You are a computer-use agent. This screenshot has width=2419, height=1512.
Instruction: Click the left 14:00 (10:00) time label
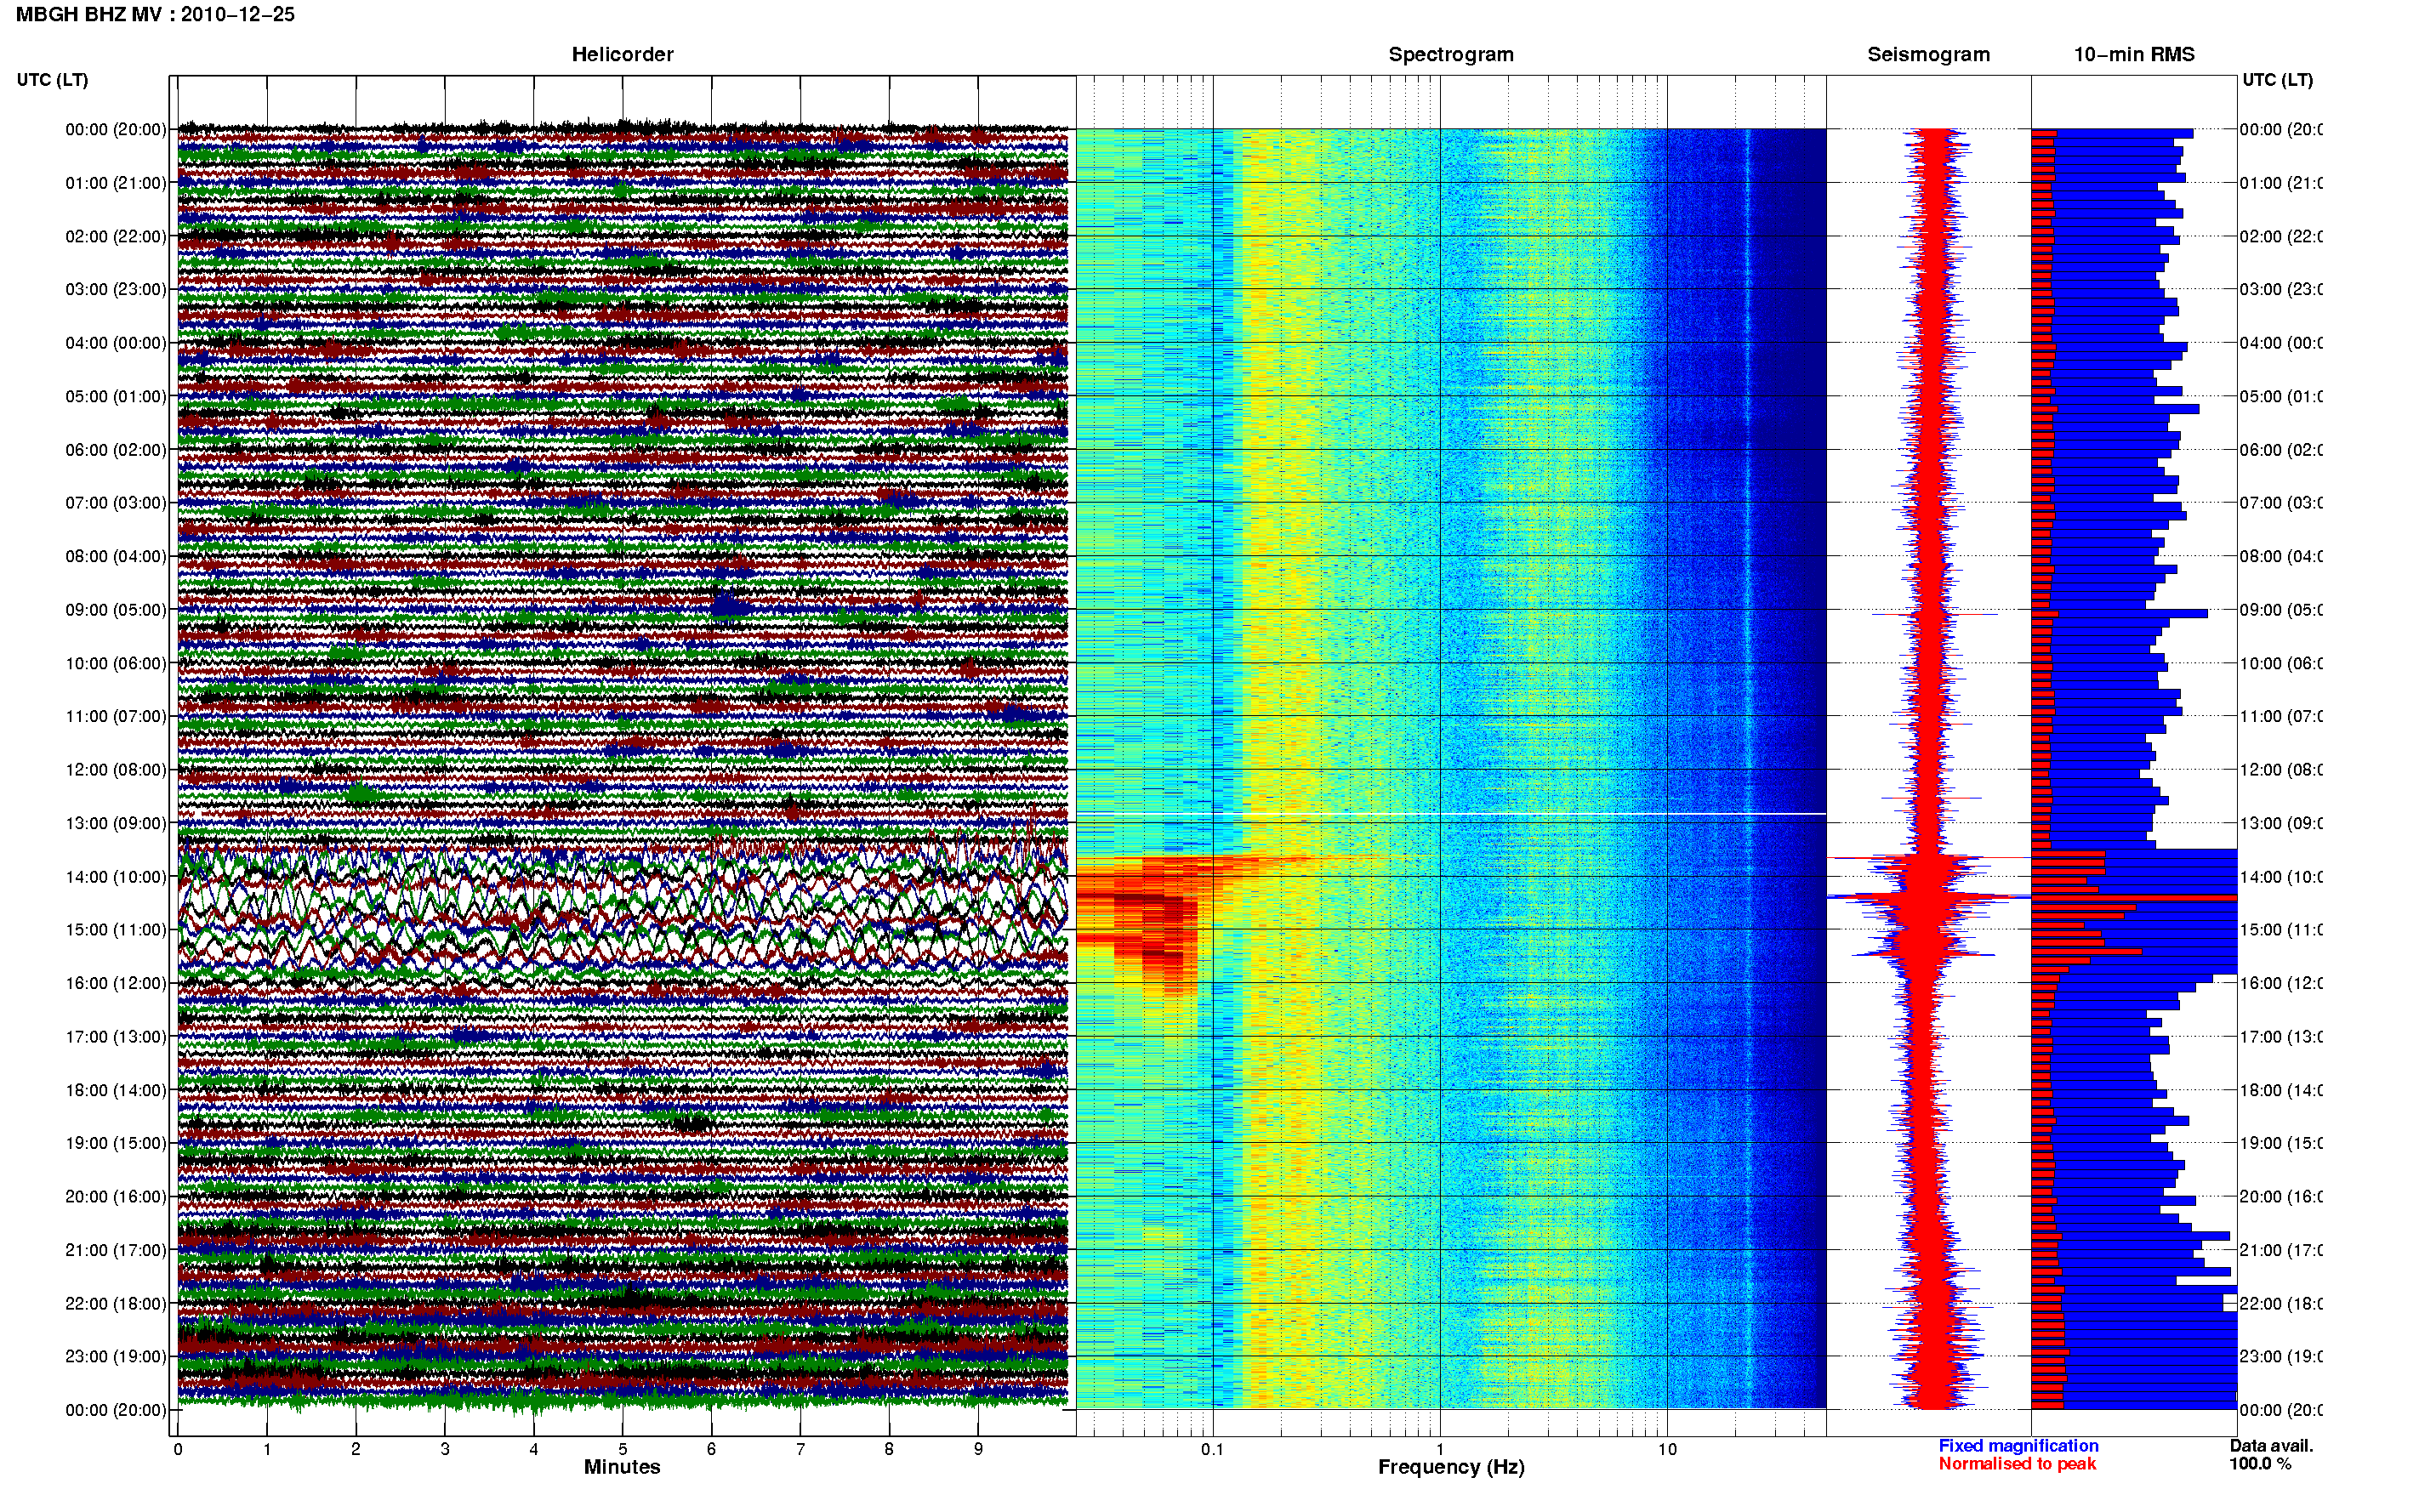116,877
